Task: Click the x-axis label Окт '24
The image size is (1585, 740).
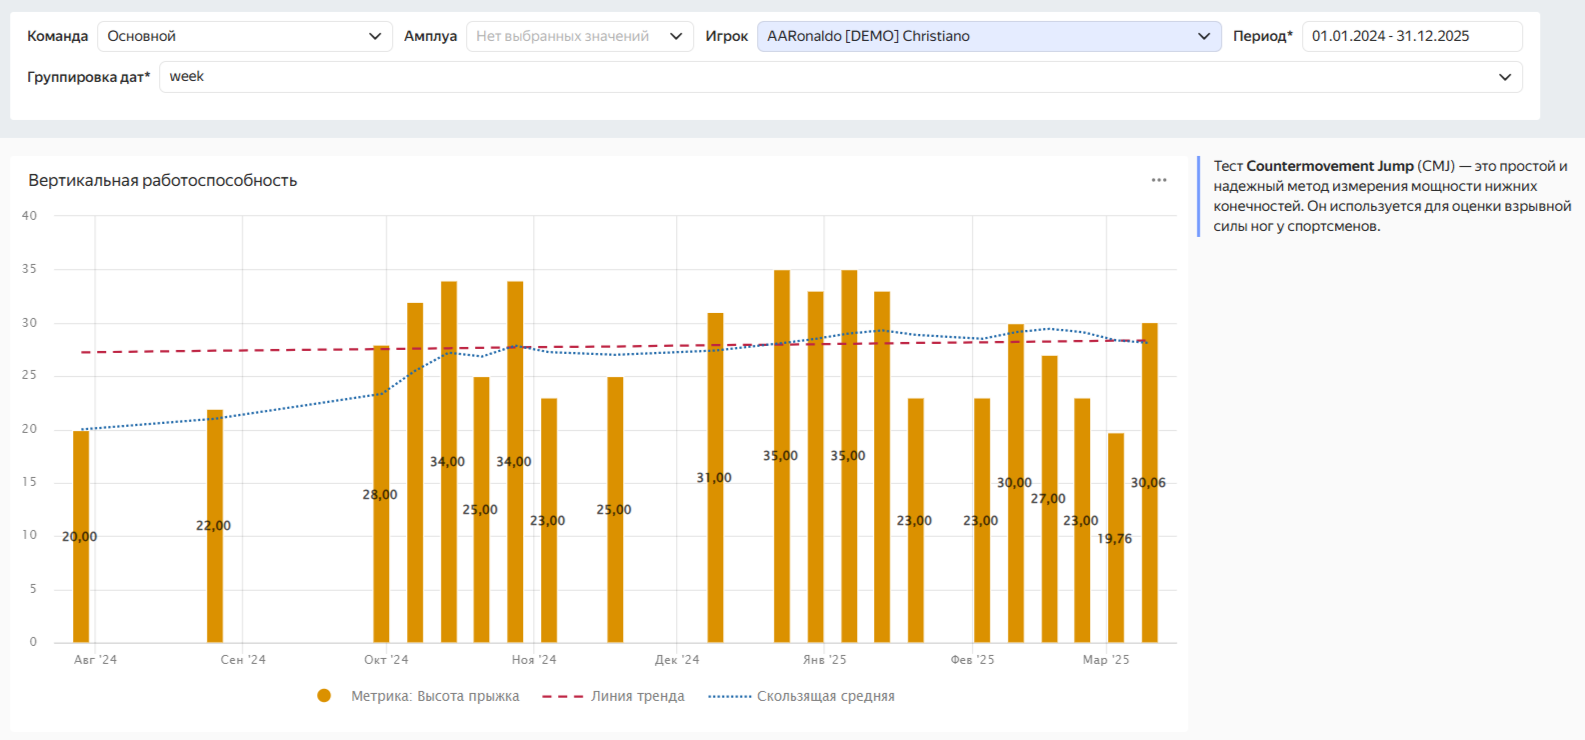Action: [386, 660]
